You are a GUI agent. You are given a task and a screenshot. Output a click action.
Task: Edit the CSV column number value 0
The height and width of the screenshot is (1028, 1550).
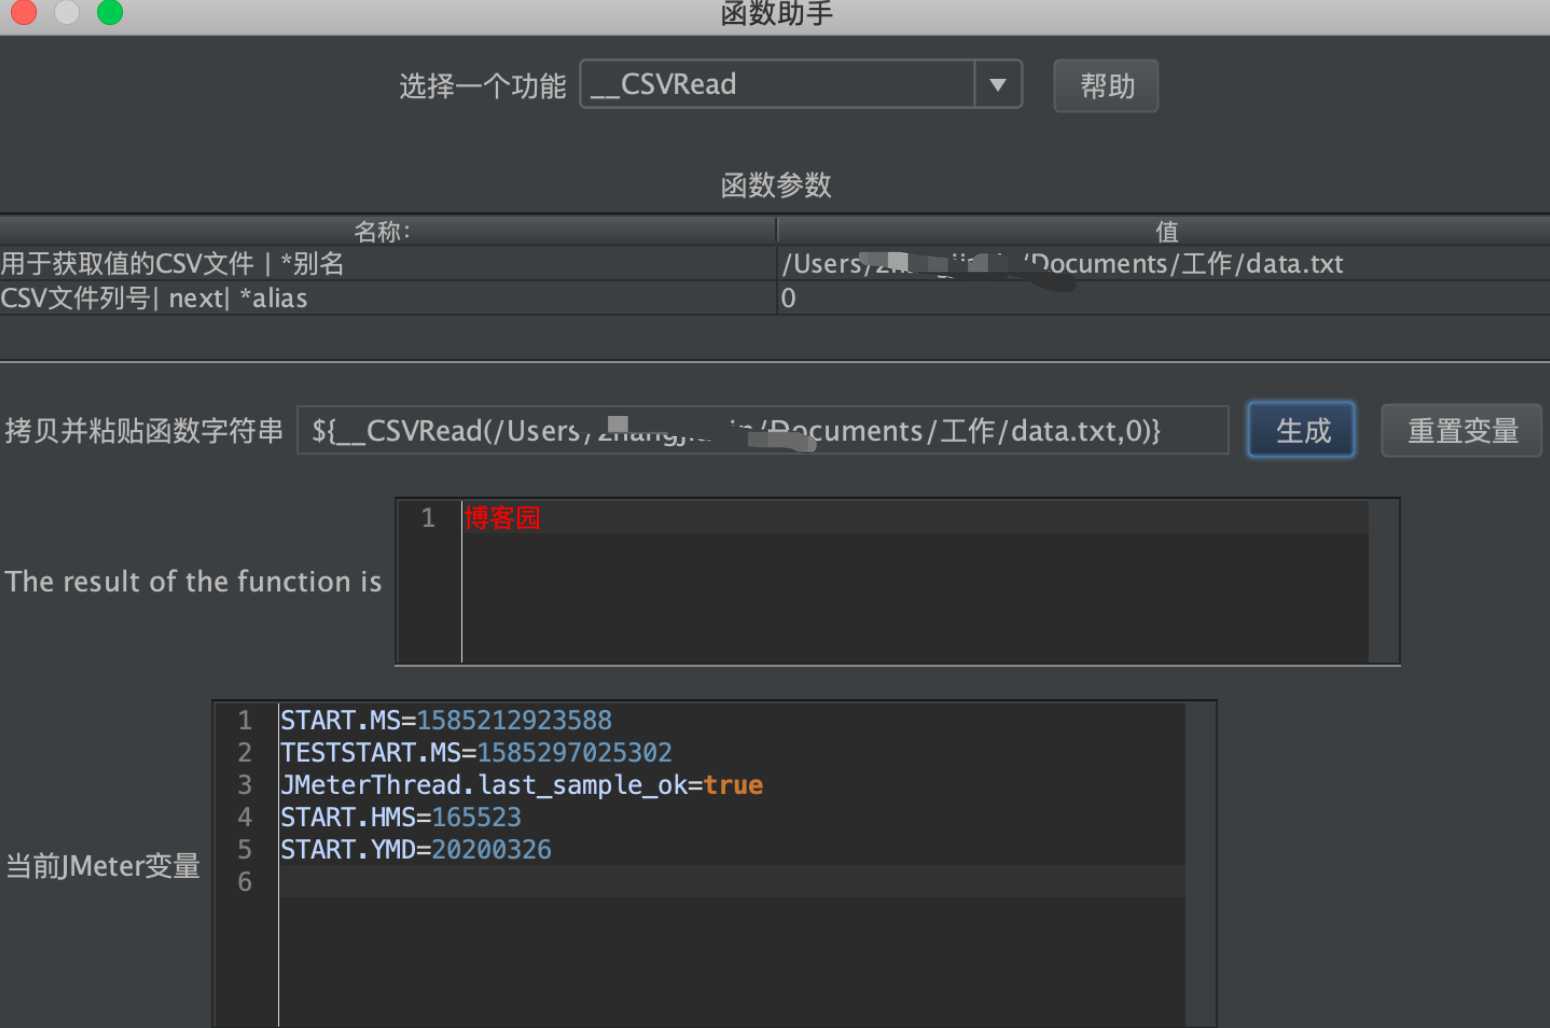[x=1163, y=298]
